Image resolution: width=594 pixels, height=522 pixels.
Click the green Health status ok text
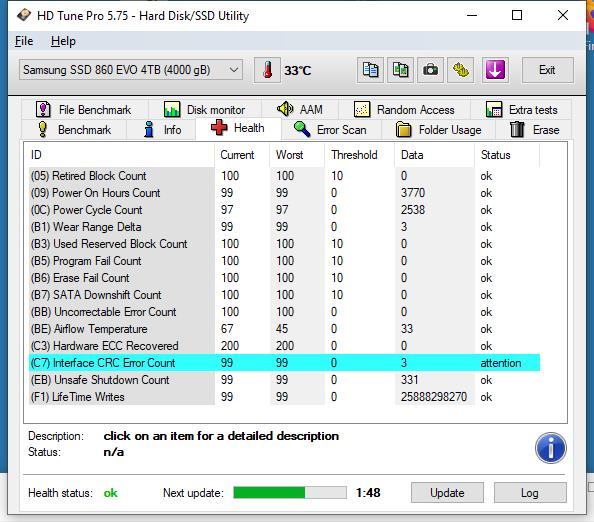111,493
